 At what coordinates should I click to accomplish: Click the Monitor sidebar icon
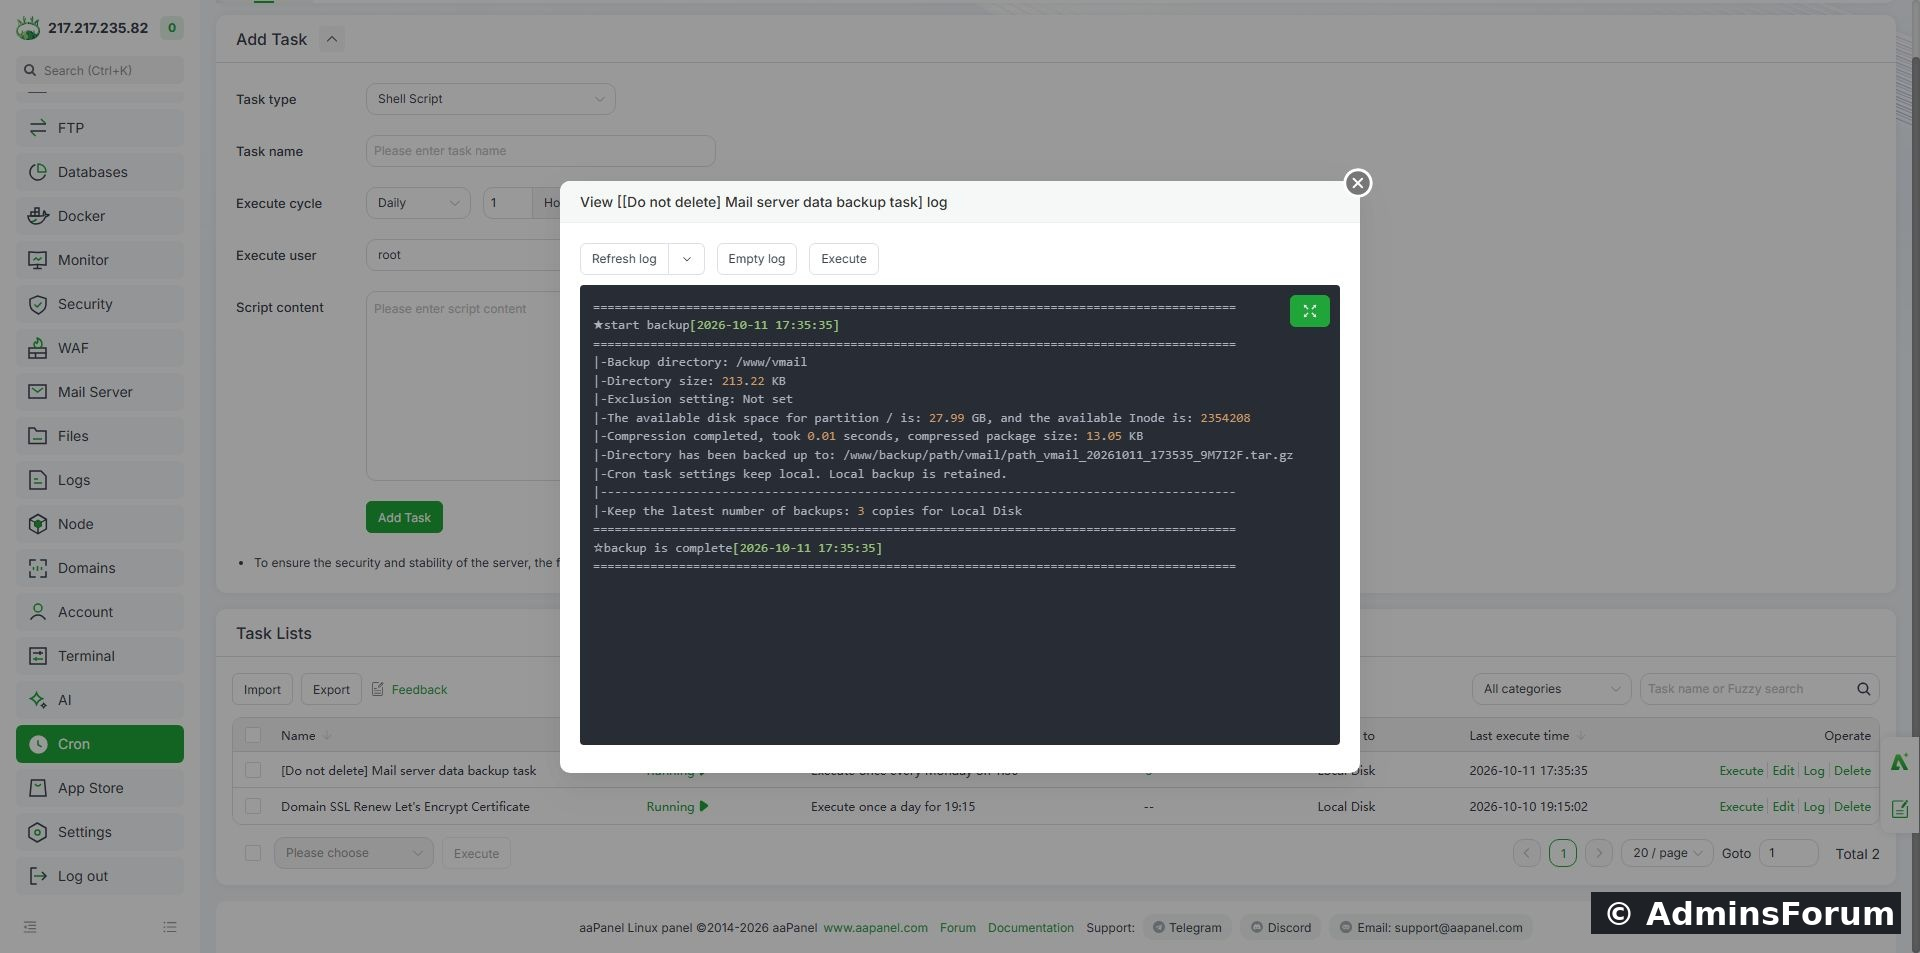point(38,260)
